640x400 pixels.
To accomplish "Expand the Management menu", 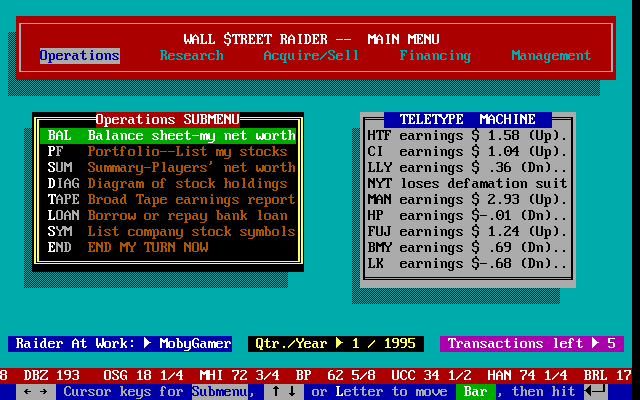I will [551, 56].
